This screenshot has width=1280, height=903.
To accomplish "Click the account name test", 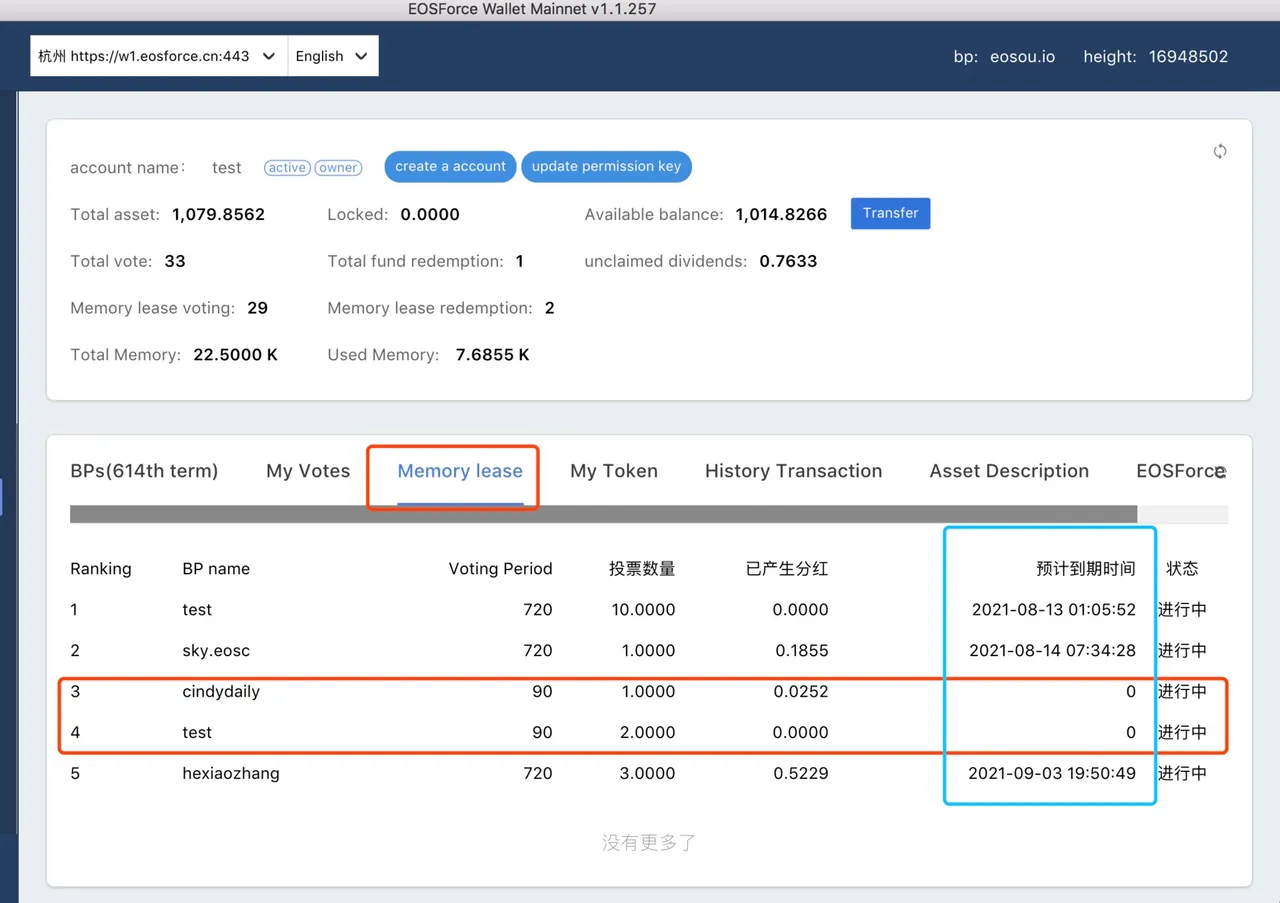I will point(227,167).
